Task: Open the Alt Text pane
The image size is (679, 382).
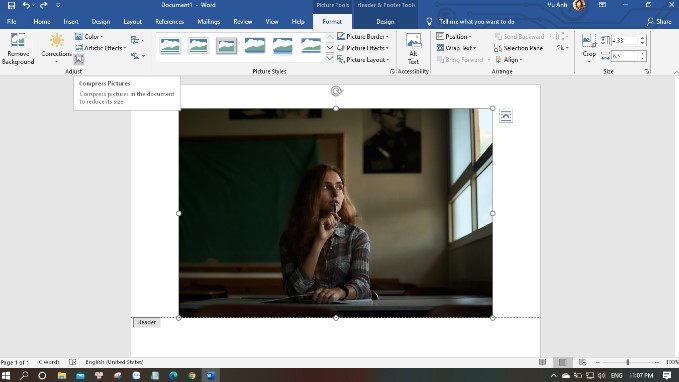Action: [x=413, y=49]
